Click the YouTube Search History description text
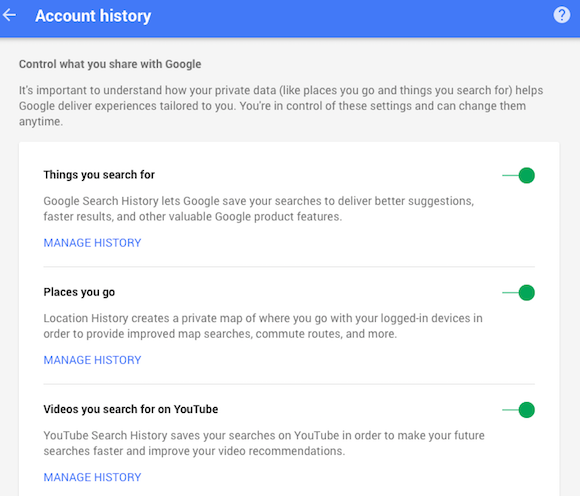580x496 pixels. coord(264,443)
